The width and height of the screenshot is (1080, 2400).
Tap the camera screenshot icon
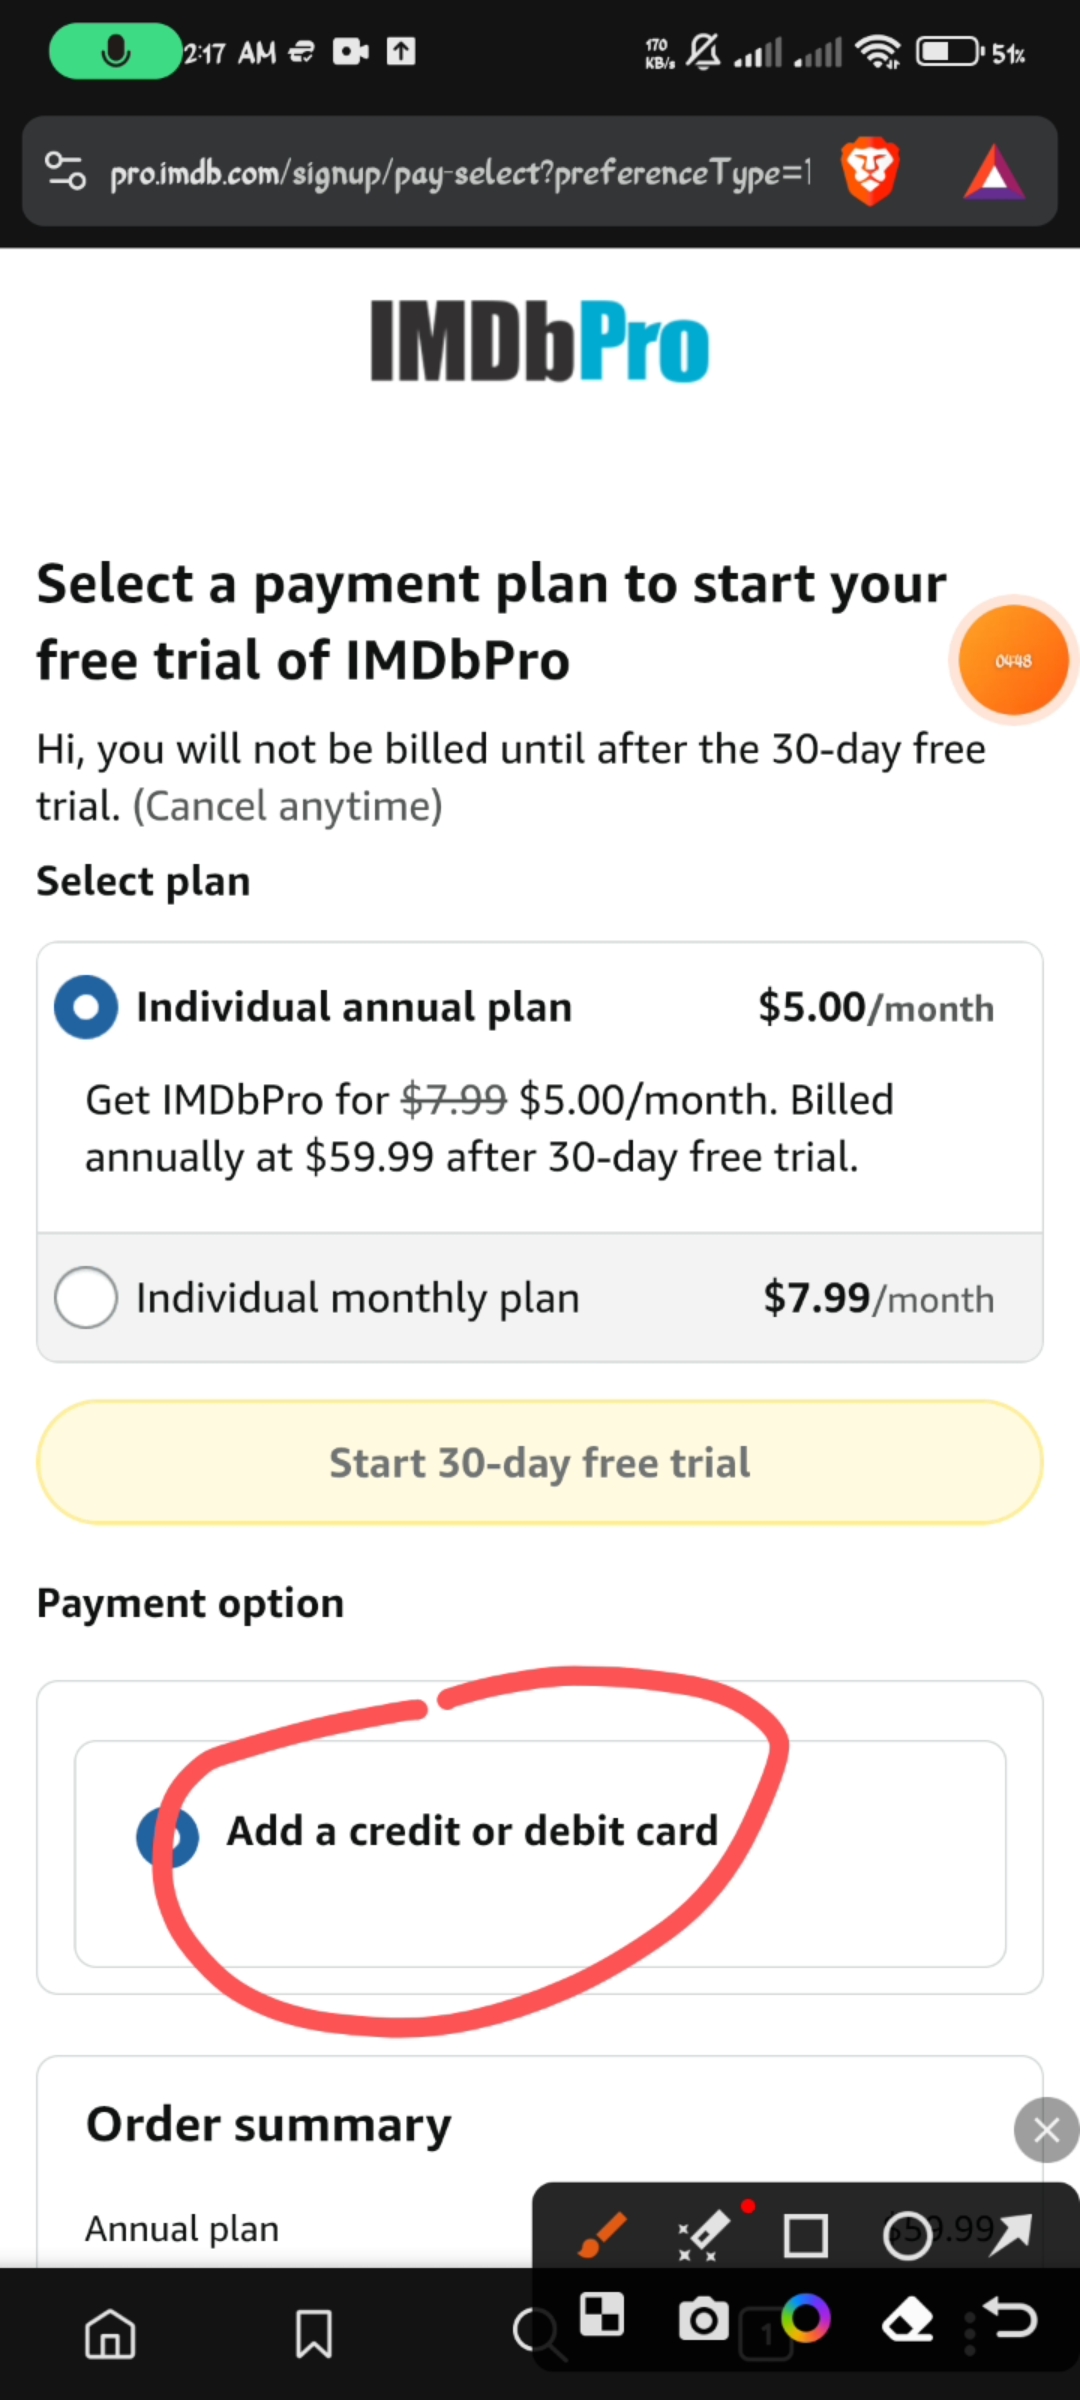[704, 2318]
